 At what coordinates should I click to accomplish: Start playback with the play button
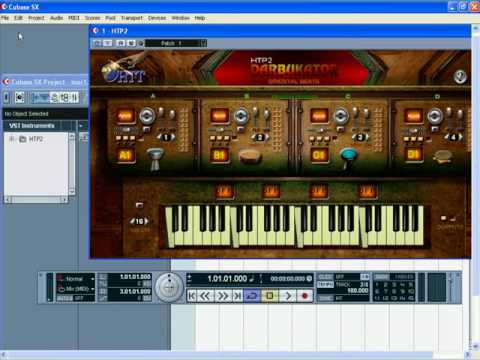(288, 296)
